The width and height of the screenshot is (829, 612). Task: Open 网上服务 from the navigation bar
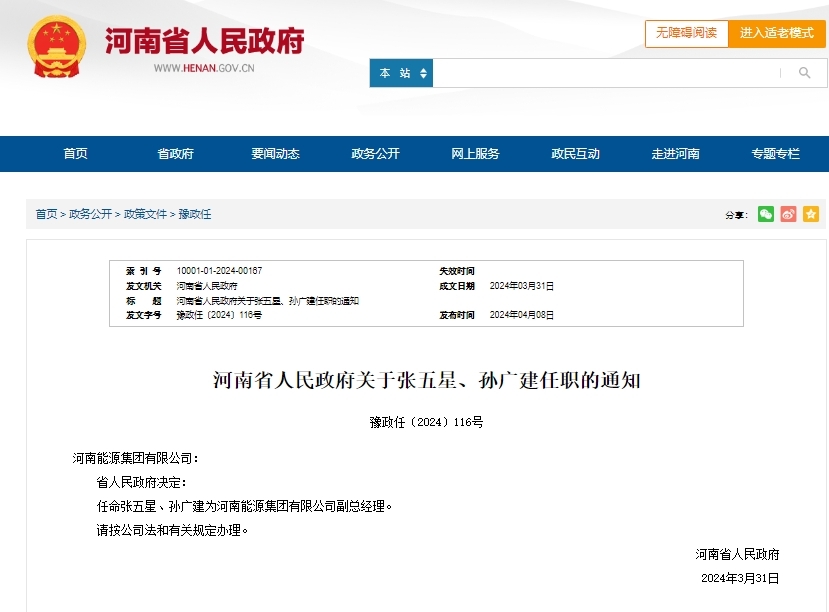(x=475, y=154)
